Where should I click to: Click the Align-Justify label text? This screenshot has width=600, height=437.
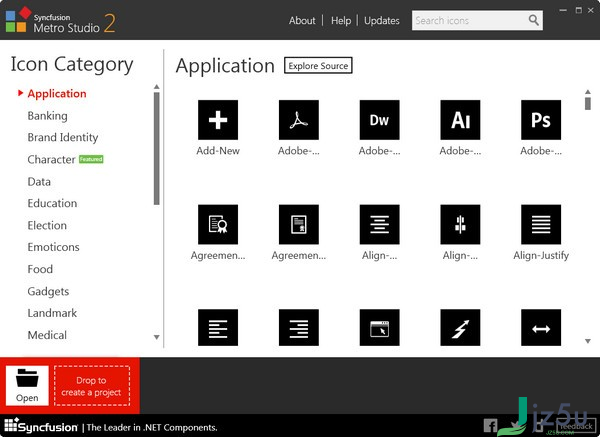tap(541, 255)
